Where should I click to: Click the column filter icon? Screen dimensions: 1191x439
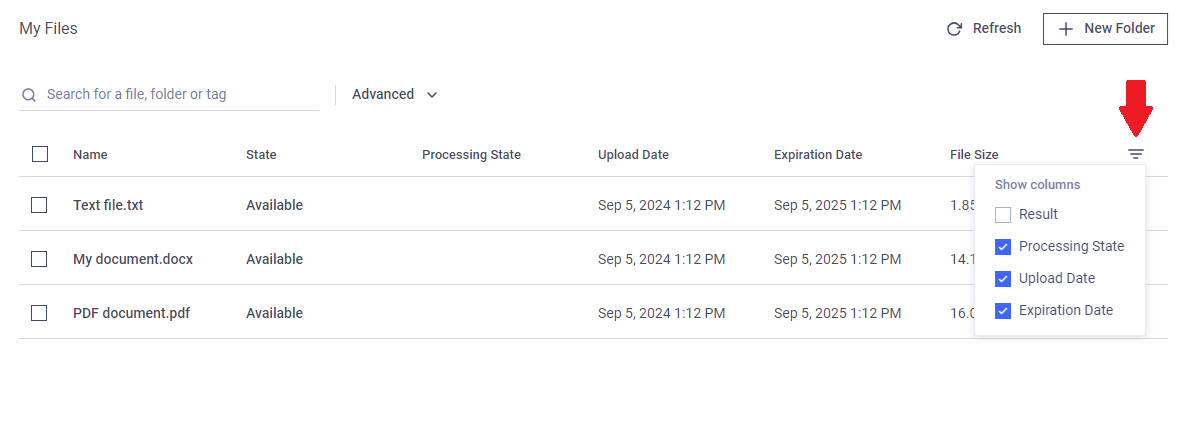(x=1136, y=154)
